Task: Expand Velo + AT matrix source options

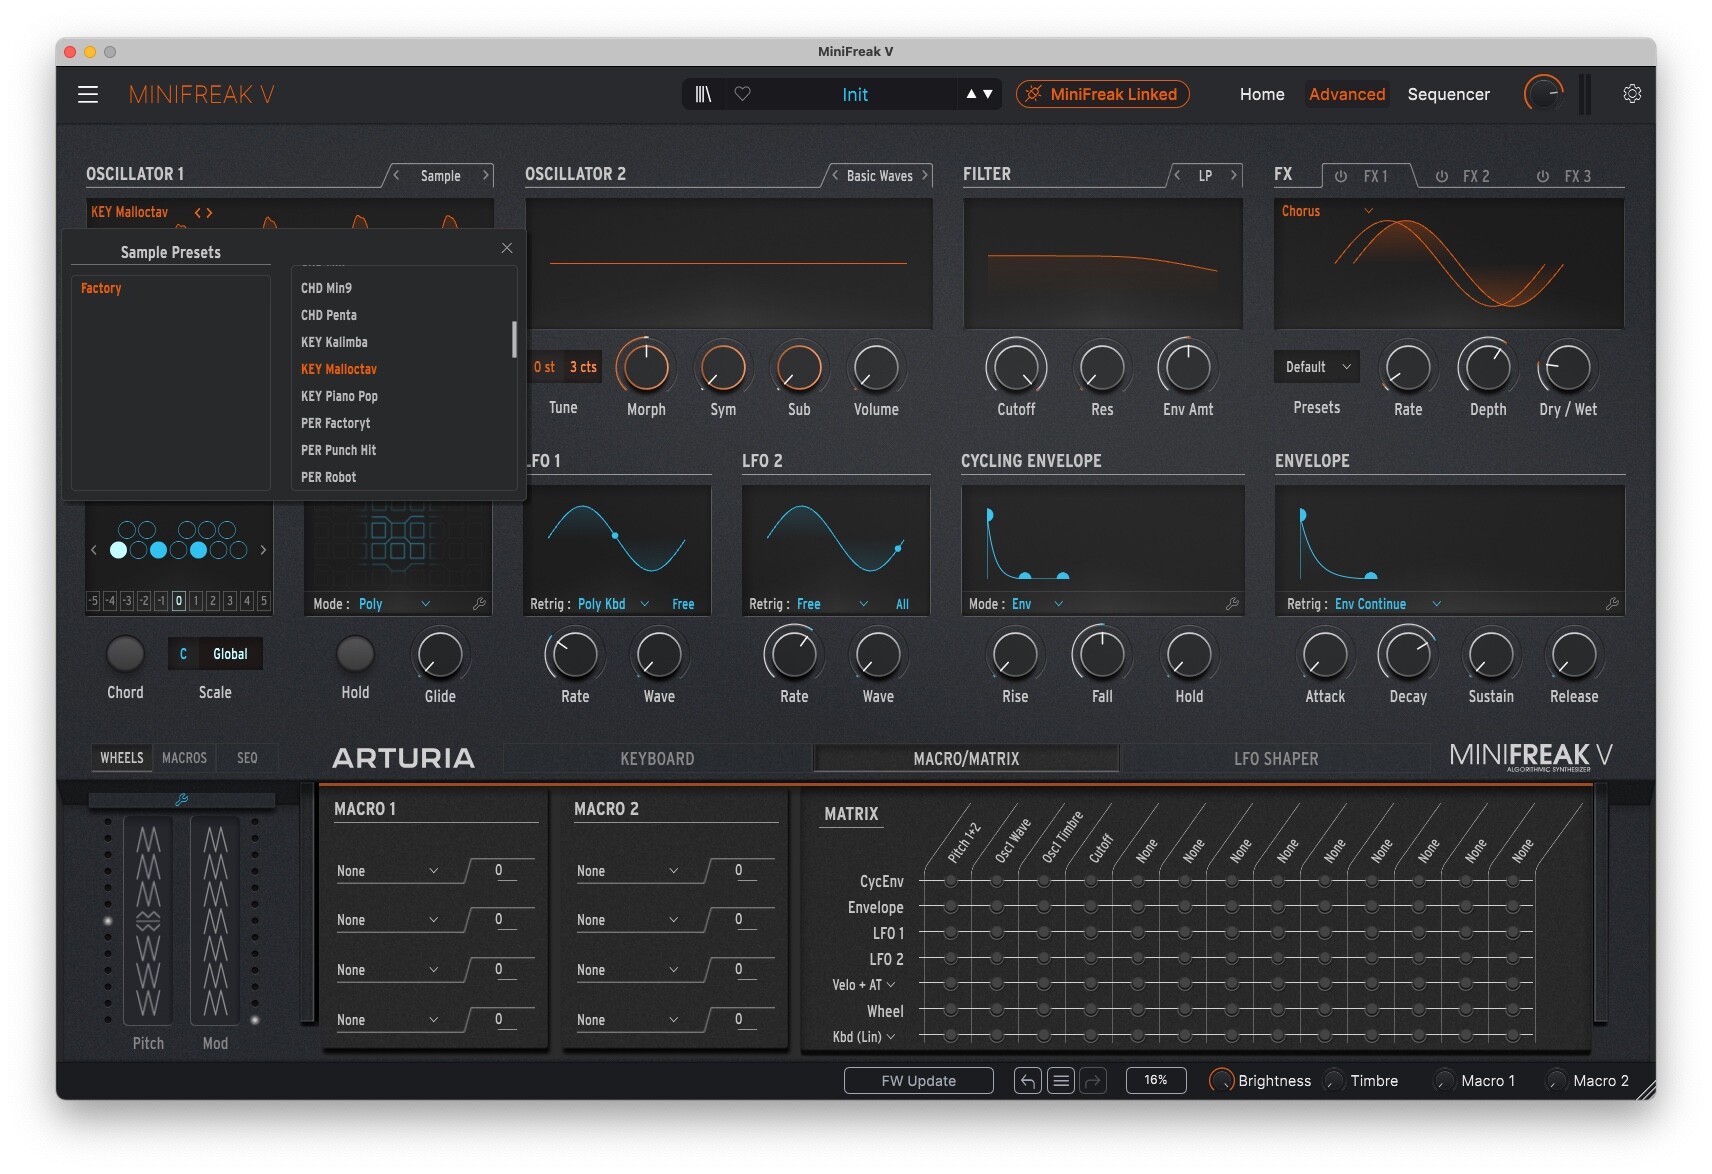Action: tap(863, 985)
